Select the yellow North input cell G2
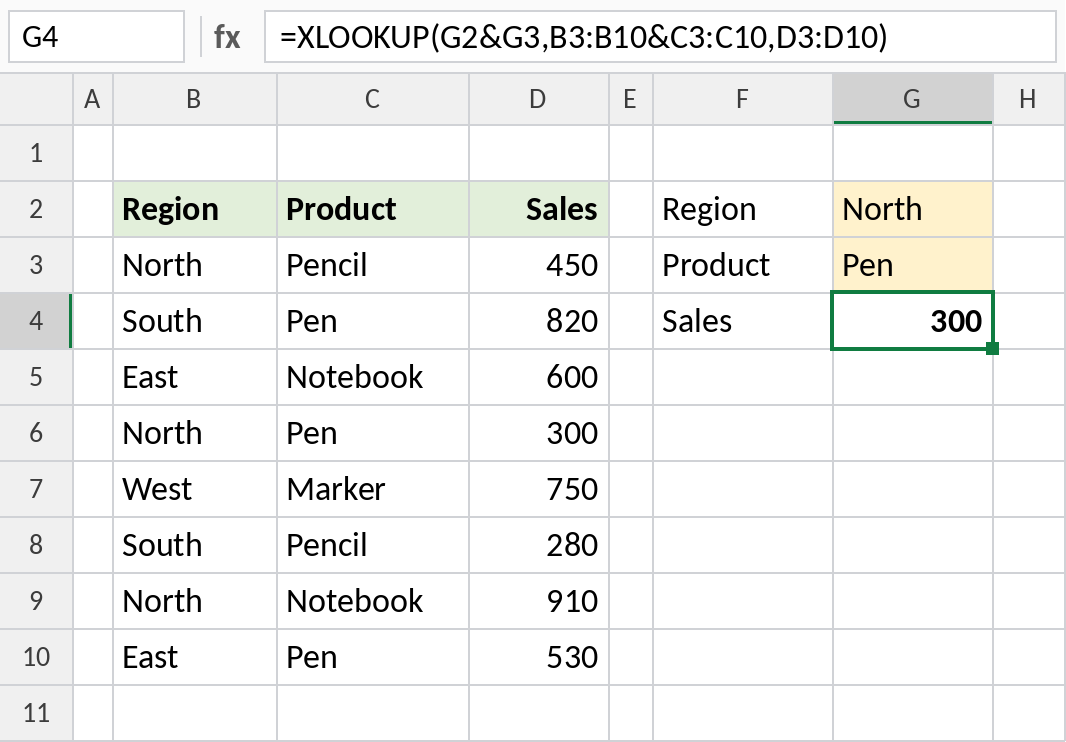This screenshot has height=742, width=1066. pyautogui.click(x=912, y=209)
